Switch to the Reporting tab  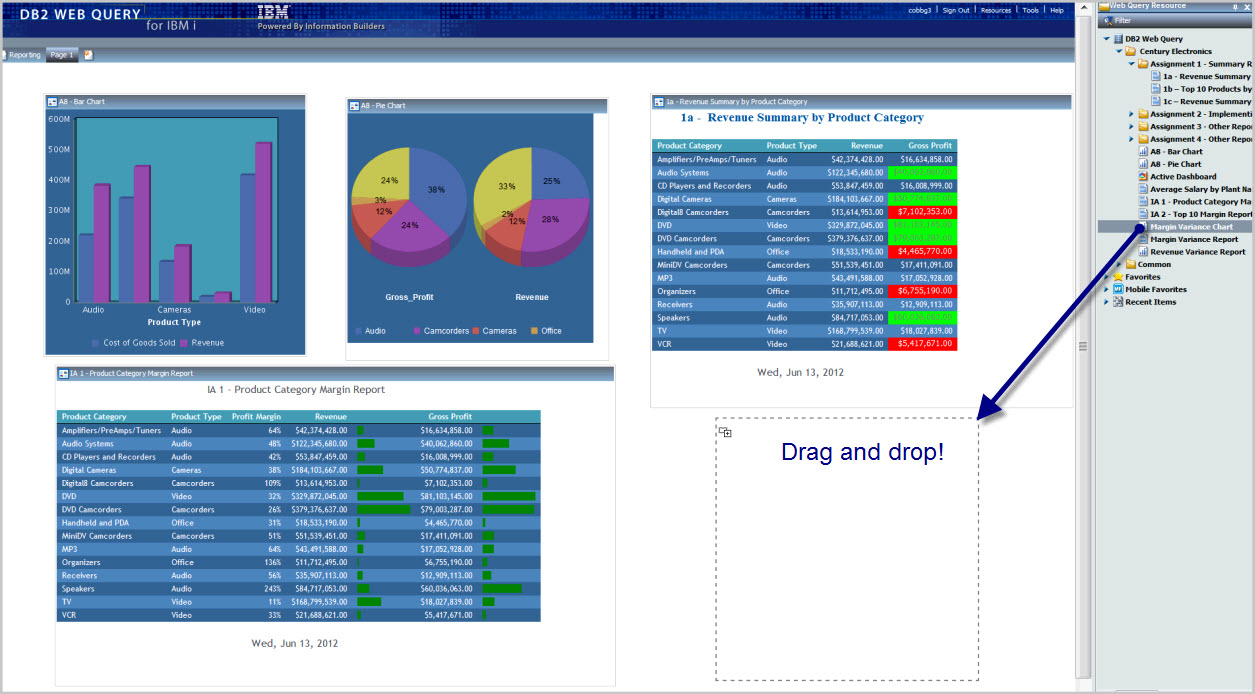(x=22, y=55)
